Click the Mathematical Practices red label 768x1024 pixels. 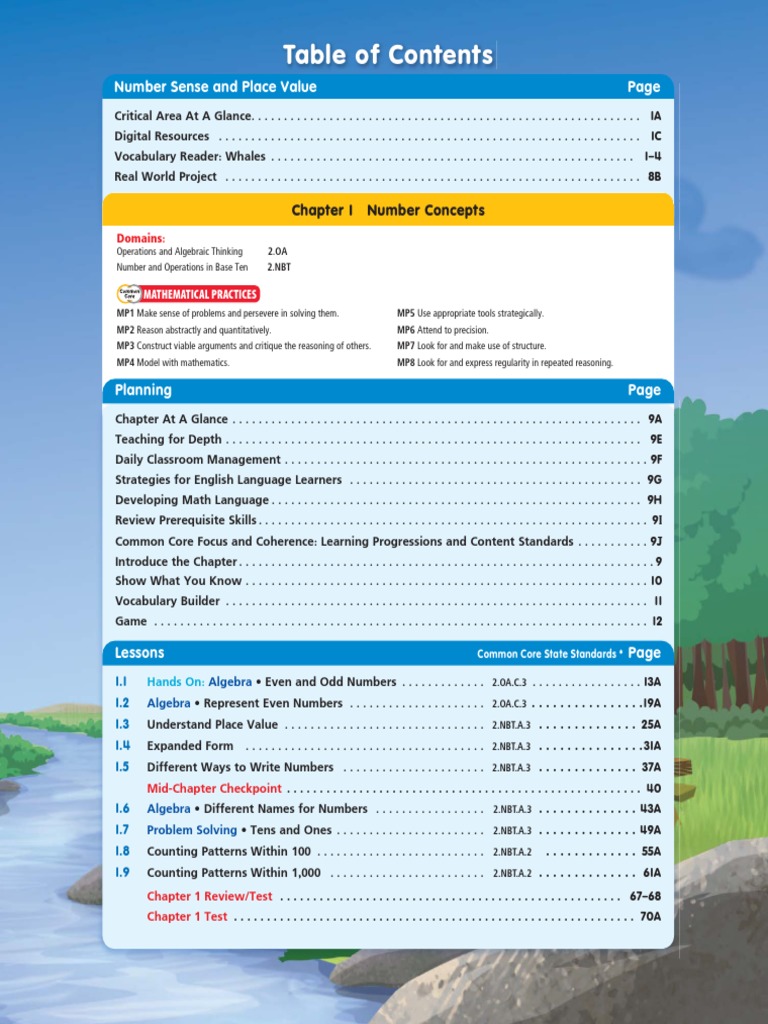(x=200, y=294)
